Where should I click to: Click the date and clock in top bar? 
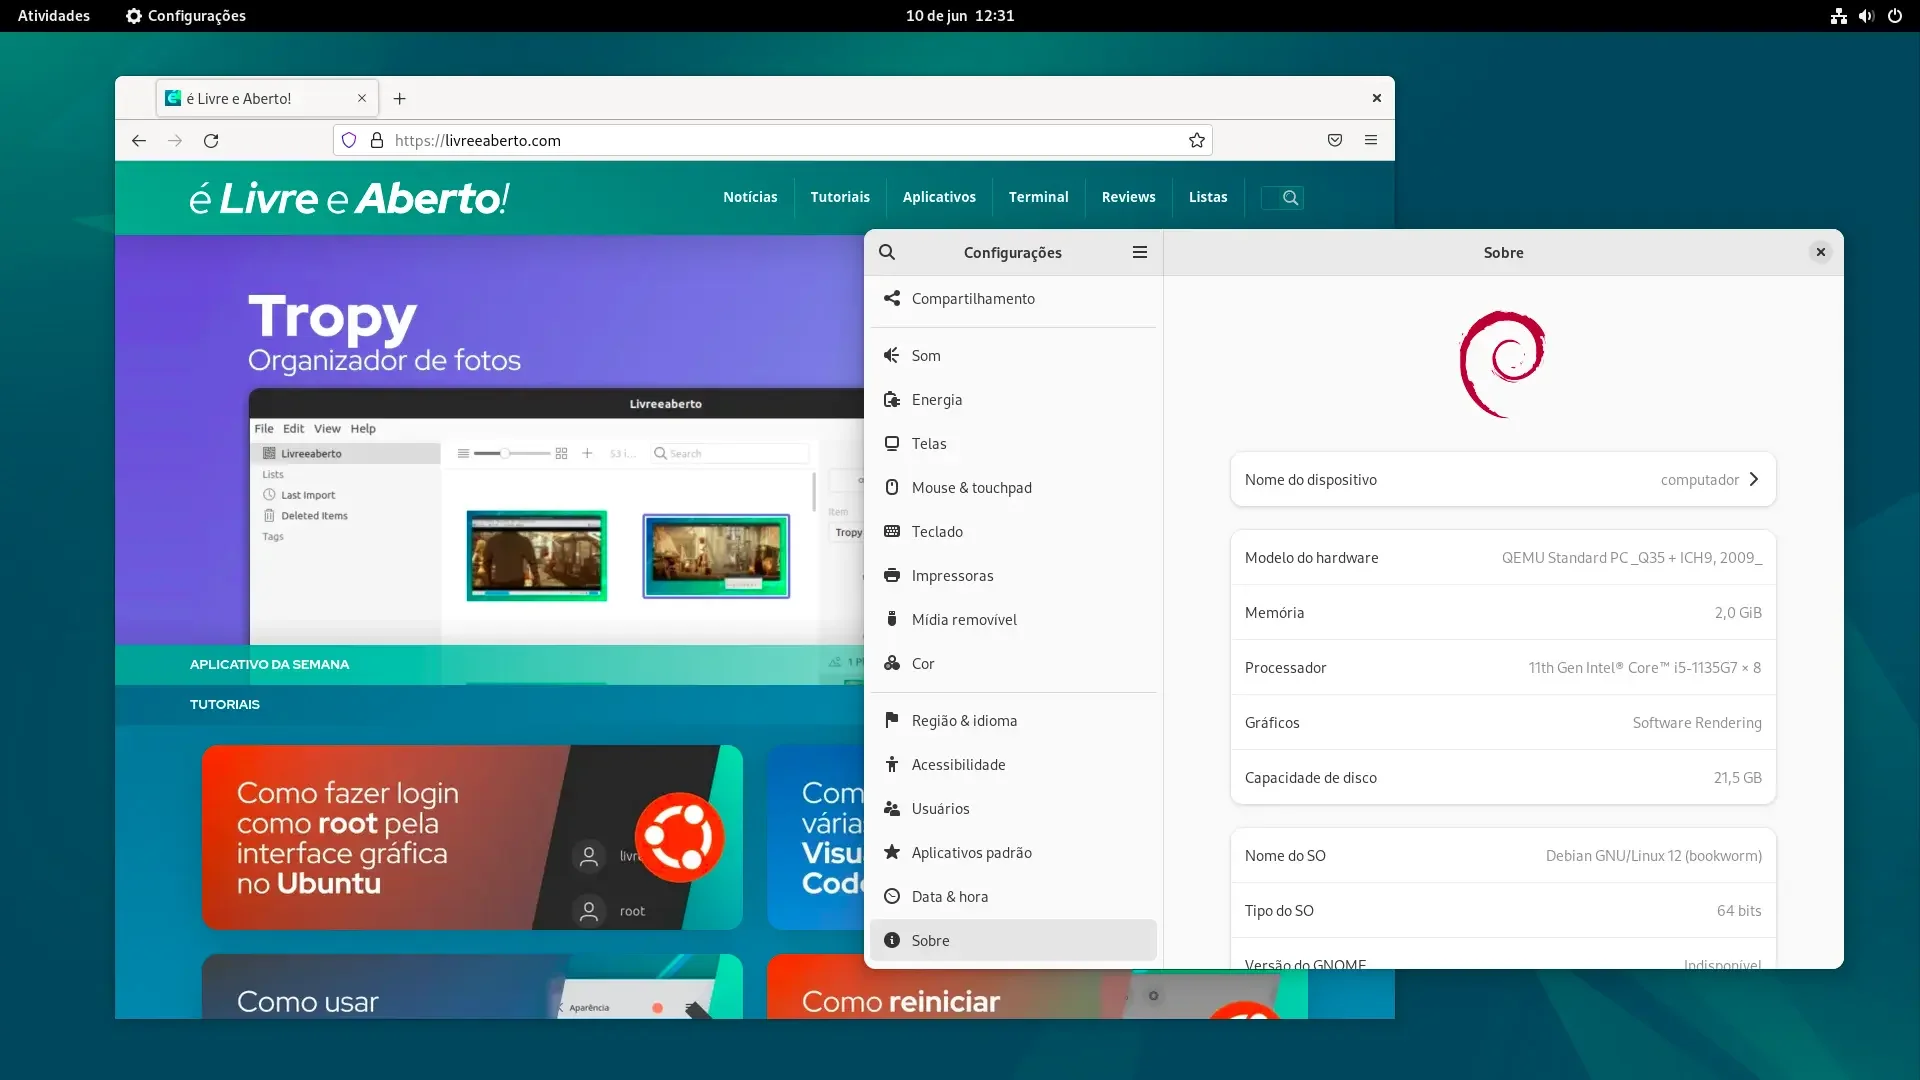[960, 16]
